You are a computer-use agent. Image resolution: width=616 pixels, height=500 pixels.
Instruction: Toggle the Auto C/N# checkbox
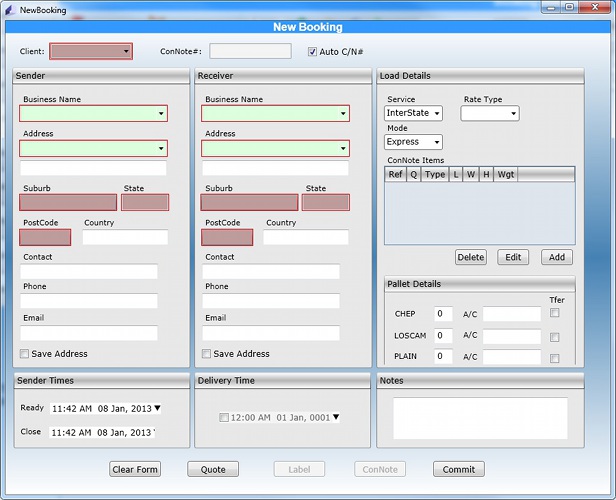click(312, 51)
